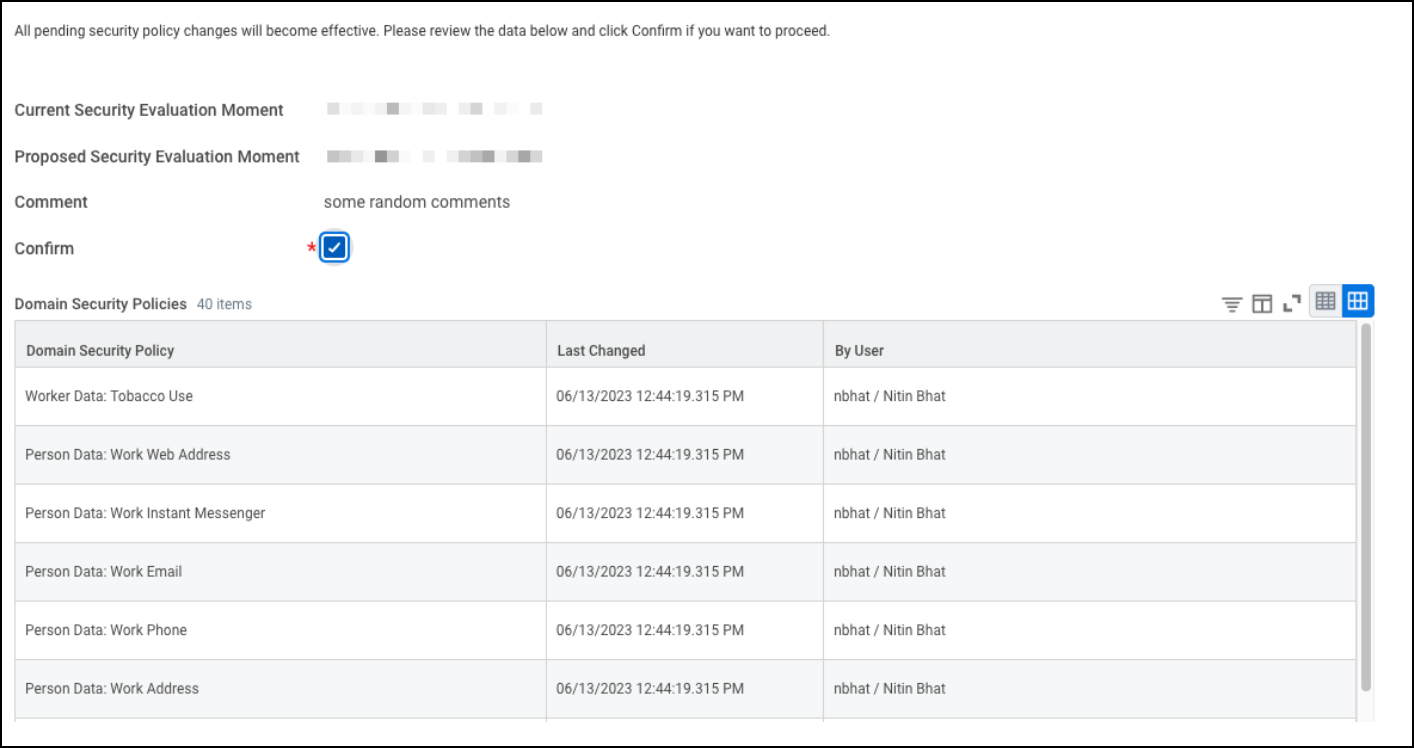Open the table filter options
The height and width of the screenshot is (748, 1414).
coord(1231,301)
